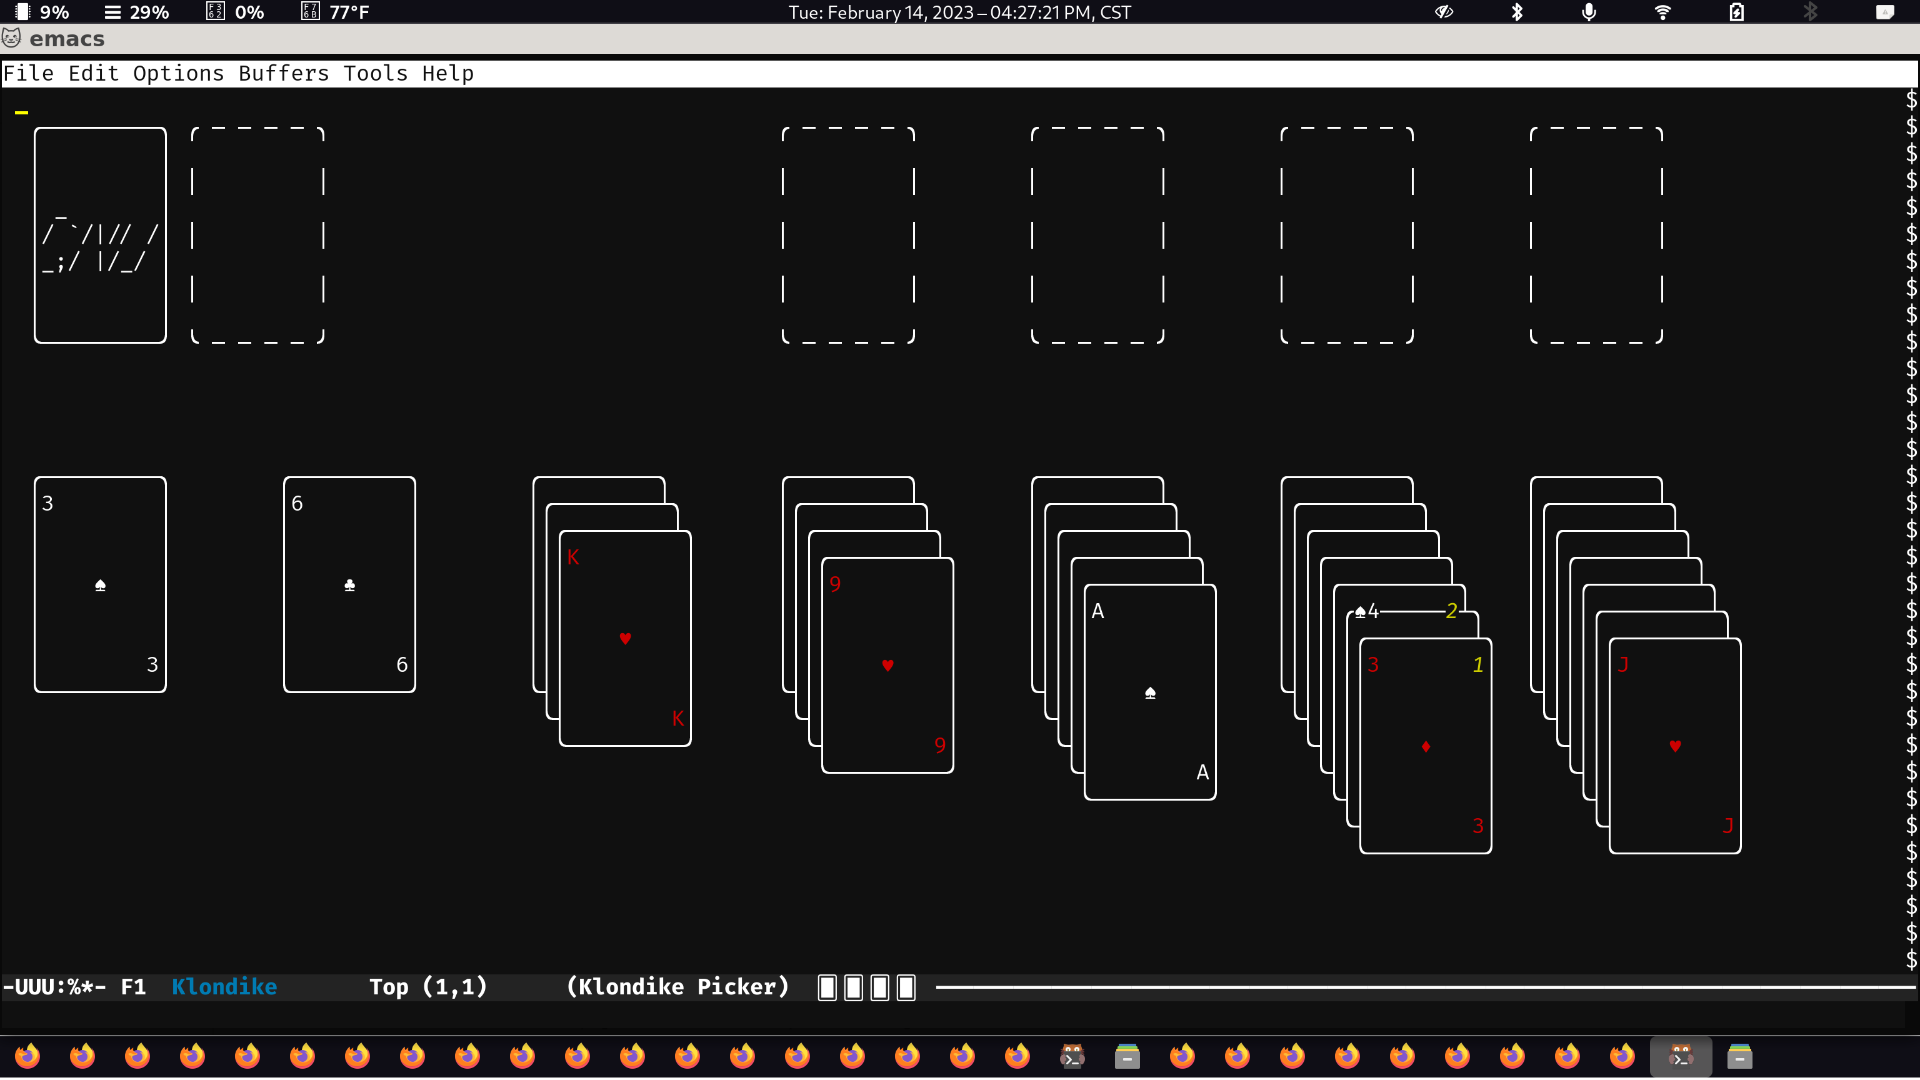Click the -UUU:%*- coding status indicator
1920x1080 pixels.
pyautogui.click(x=54, y=987)
